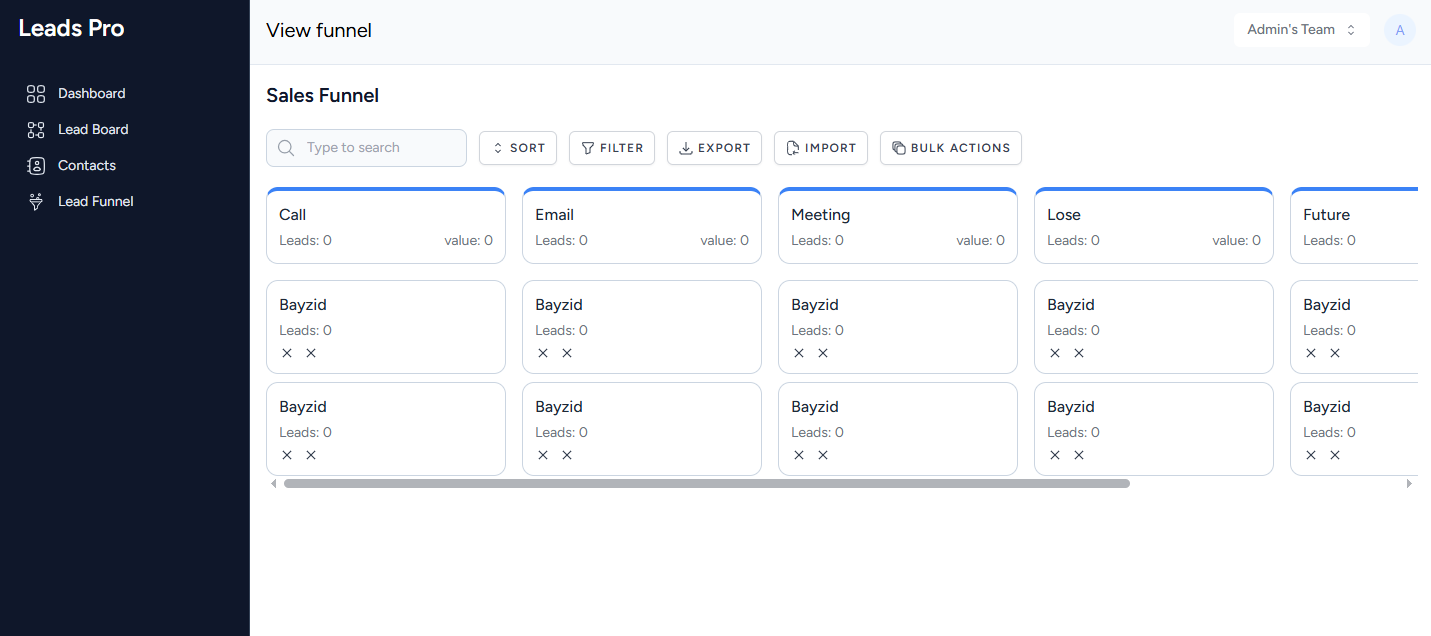Click the left X icon on the lower Bayzid card under Future
Viewport: 1431px width, 636px height.
point(1311,455)
